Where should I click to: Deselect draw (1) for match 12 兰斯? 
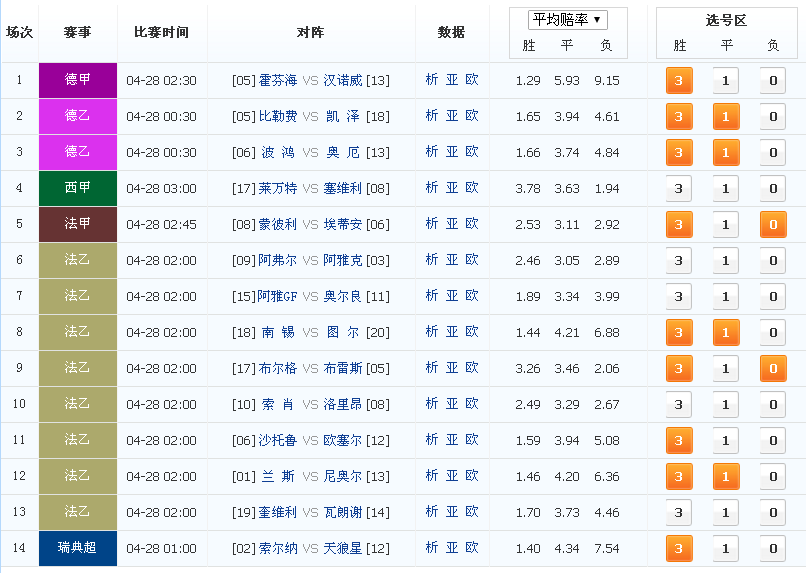pyautogui.click(x=726, y=476)
